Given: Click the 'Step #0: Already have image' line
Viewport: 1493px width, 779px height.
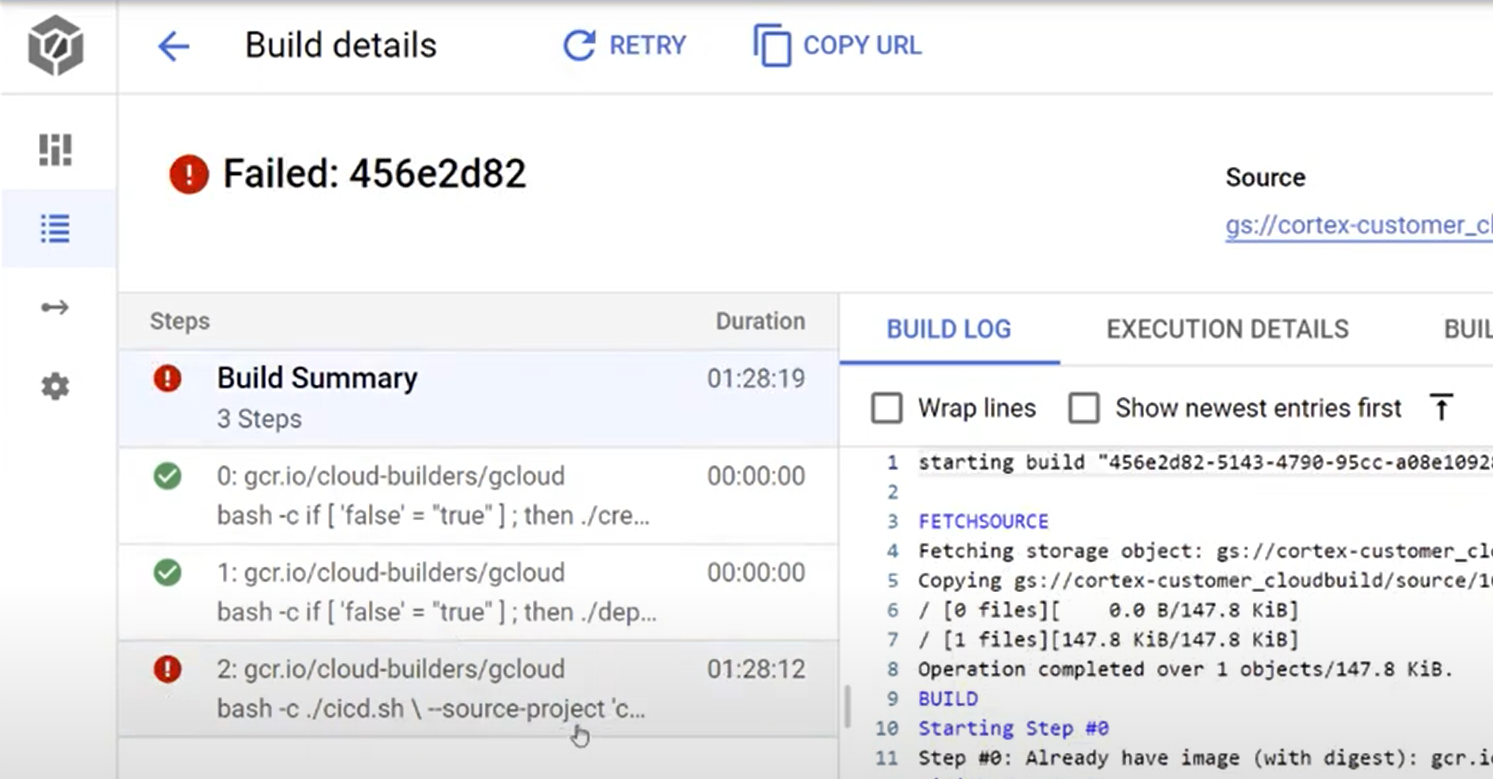Looking at the screenshot, I should [x=1205, y=758].
